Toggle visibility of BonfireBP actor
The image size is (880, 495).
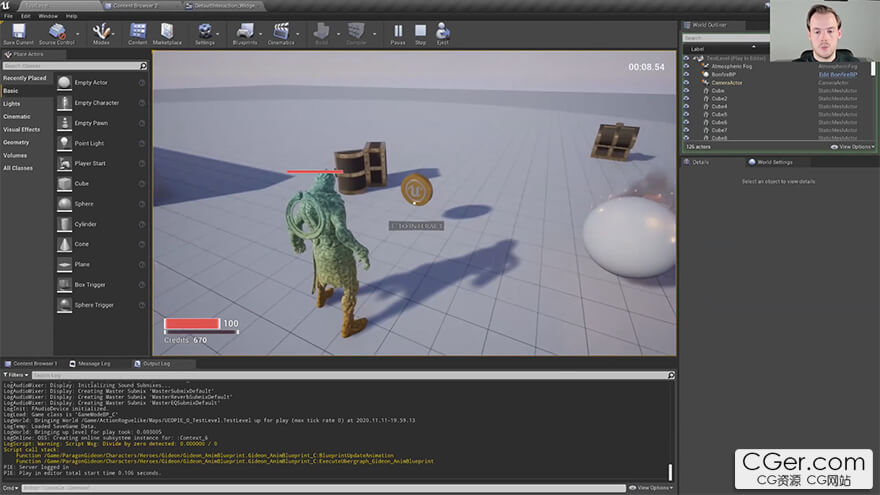(686, 74)
